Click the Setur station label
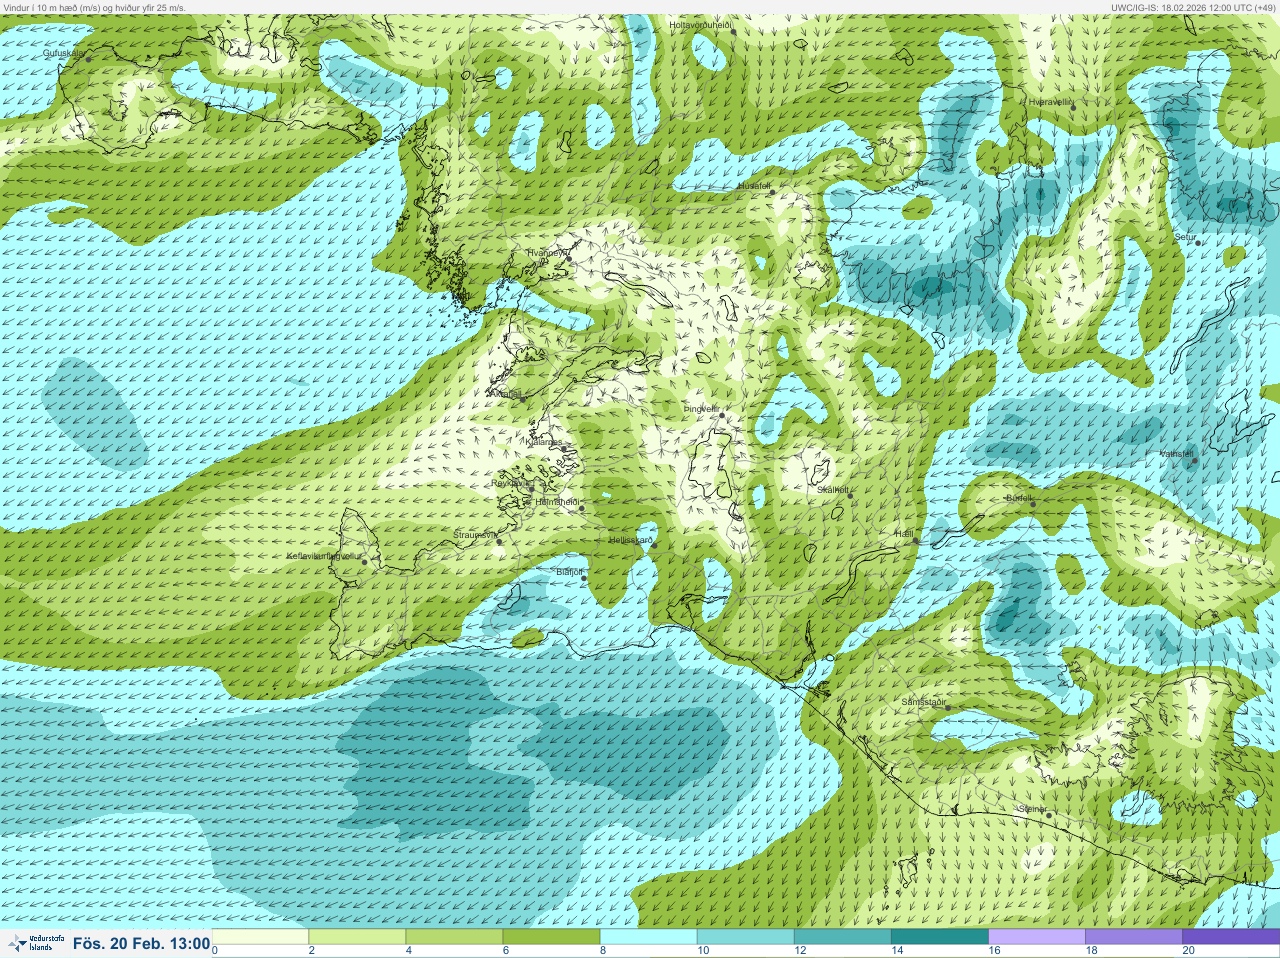This screenshot has height=958, width=1280. (x=1186, y=237)
